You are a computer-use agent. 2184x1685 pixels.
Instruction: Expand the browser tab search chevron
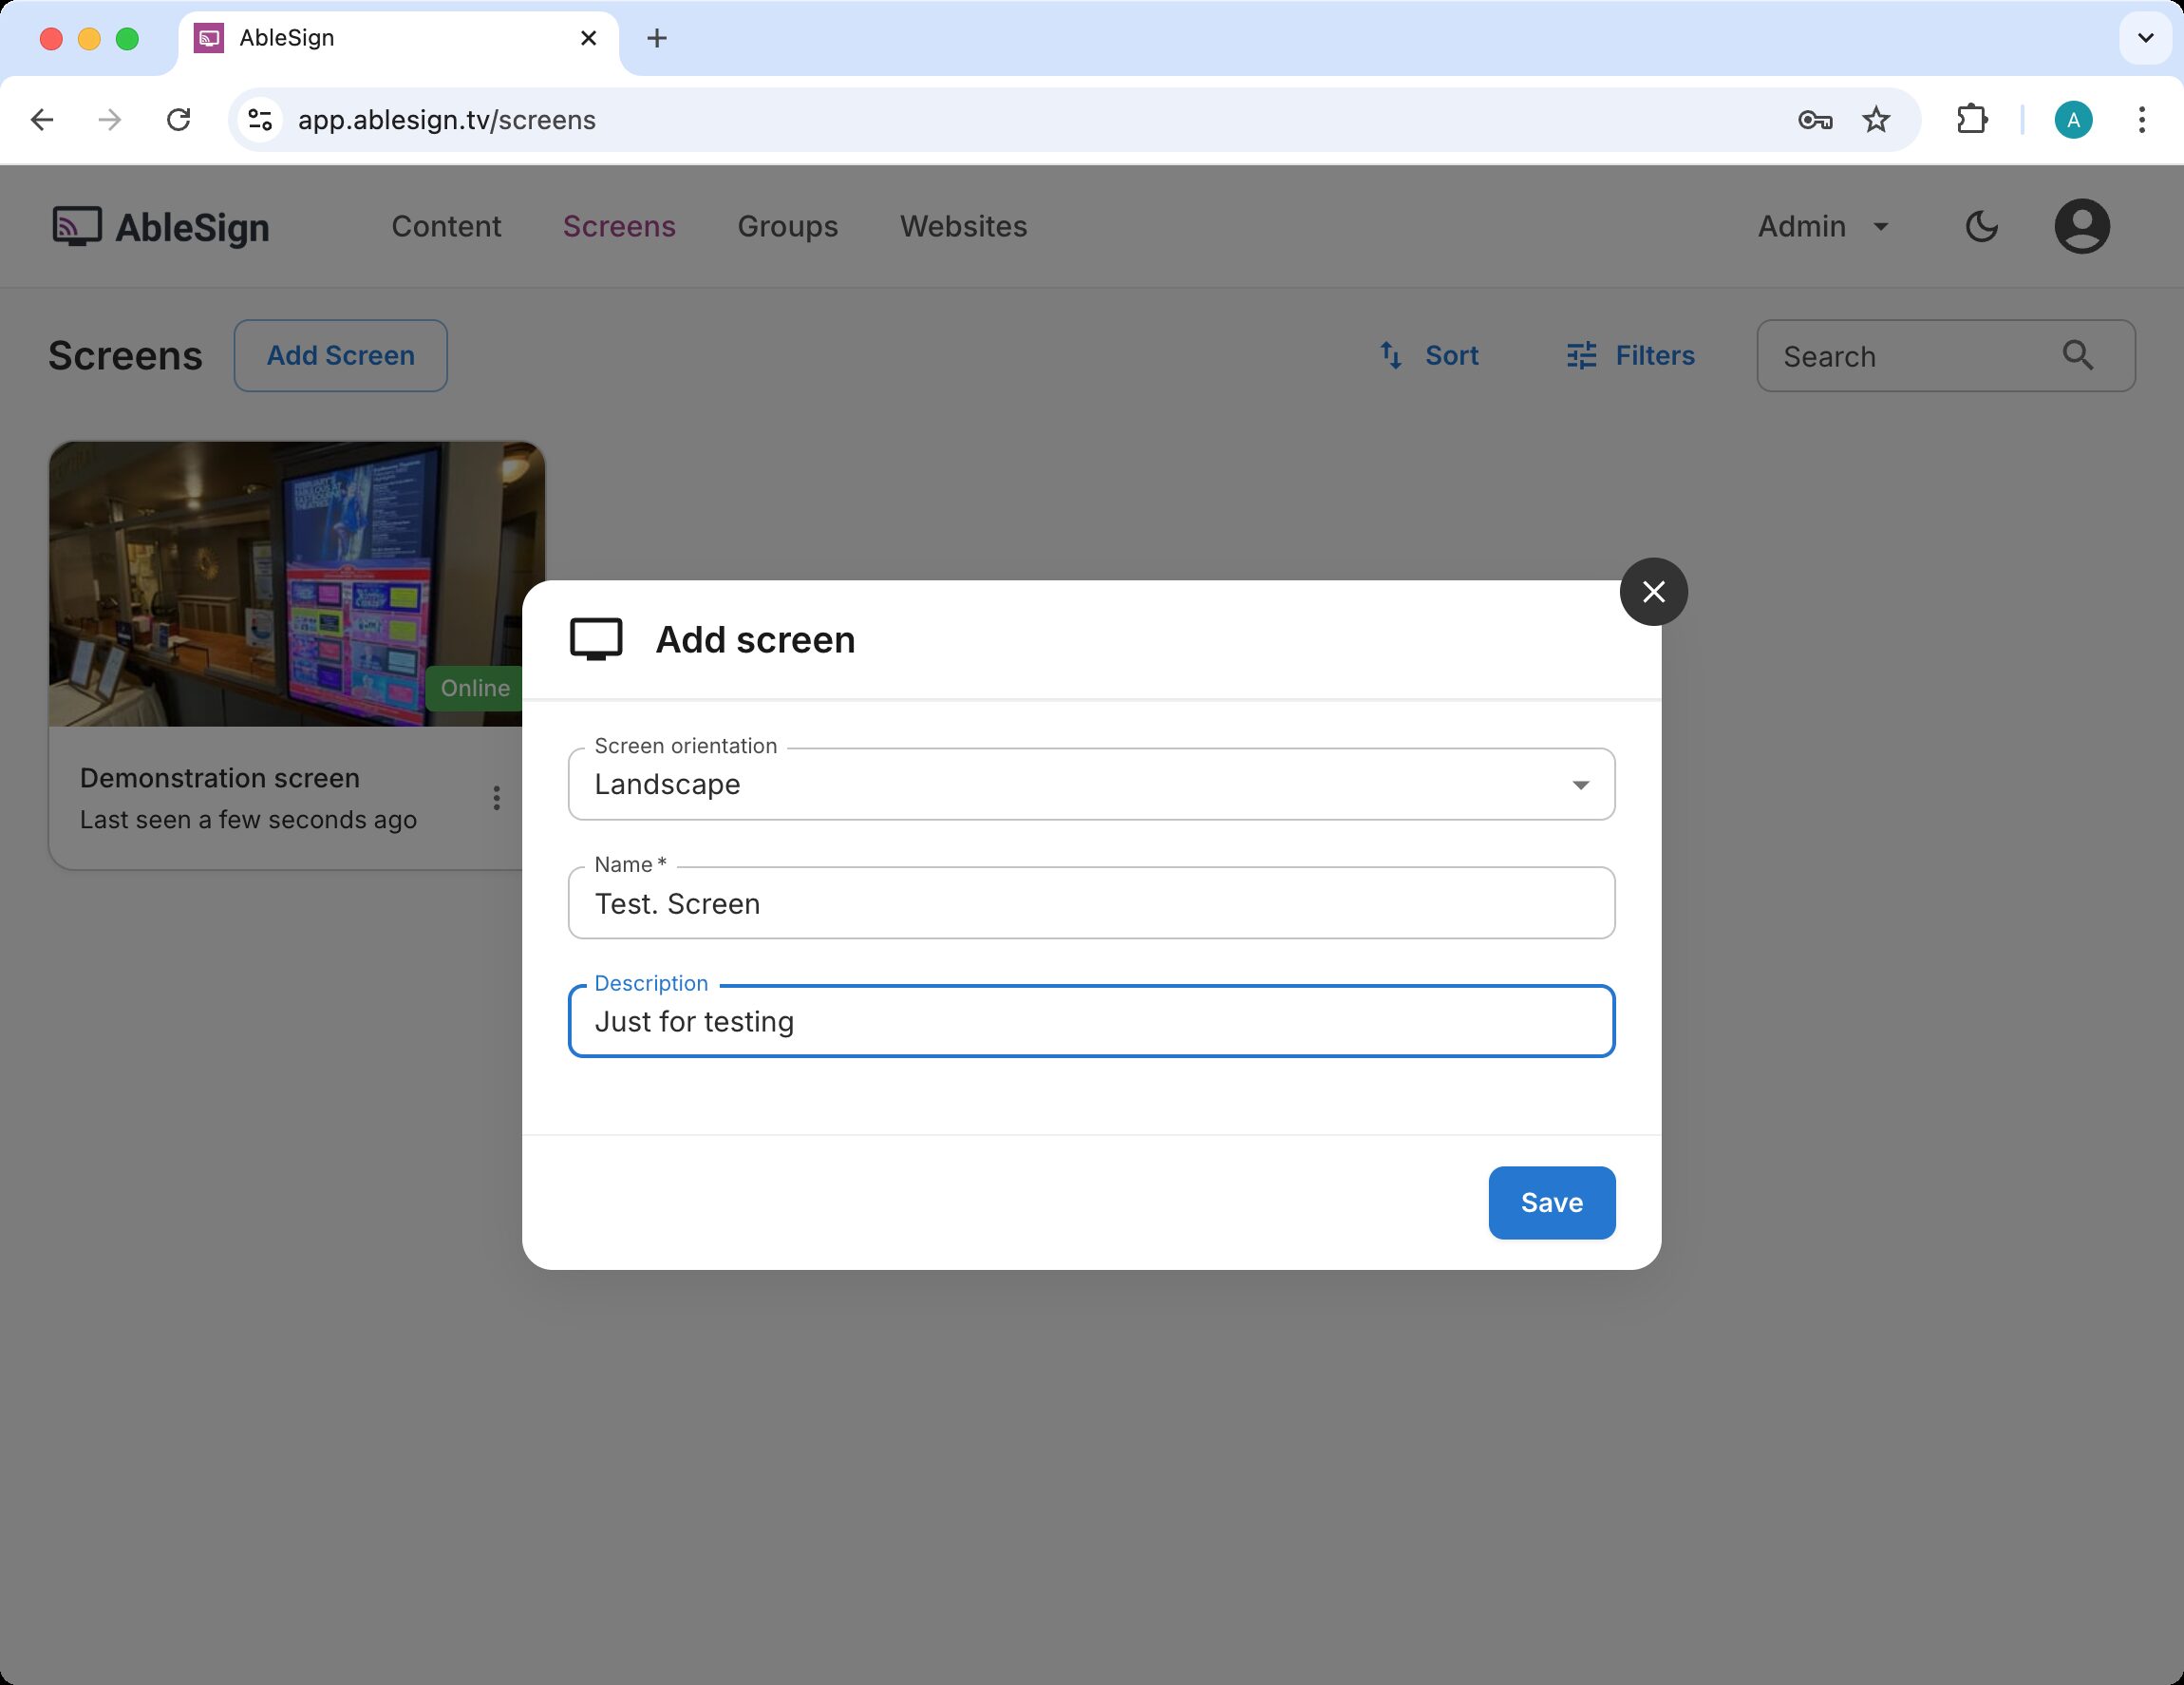[x=2145, y=38]
